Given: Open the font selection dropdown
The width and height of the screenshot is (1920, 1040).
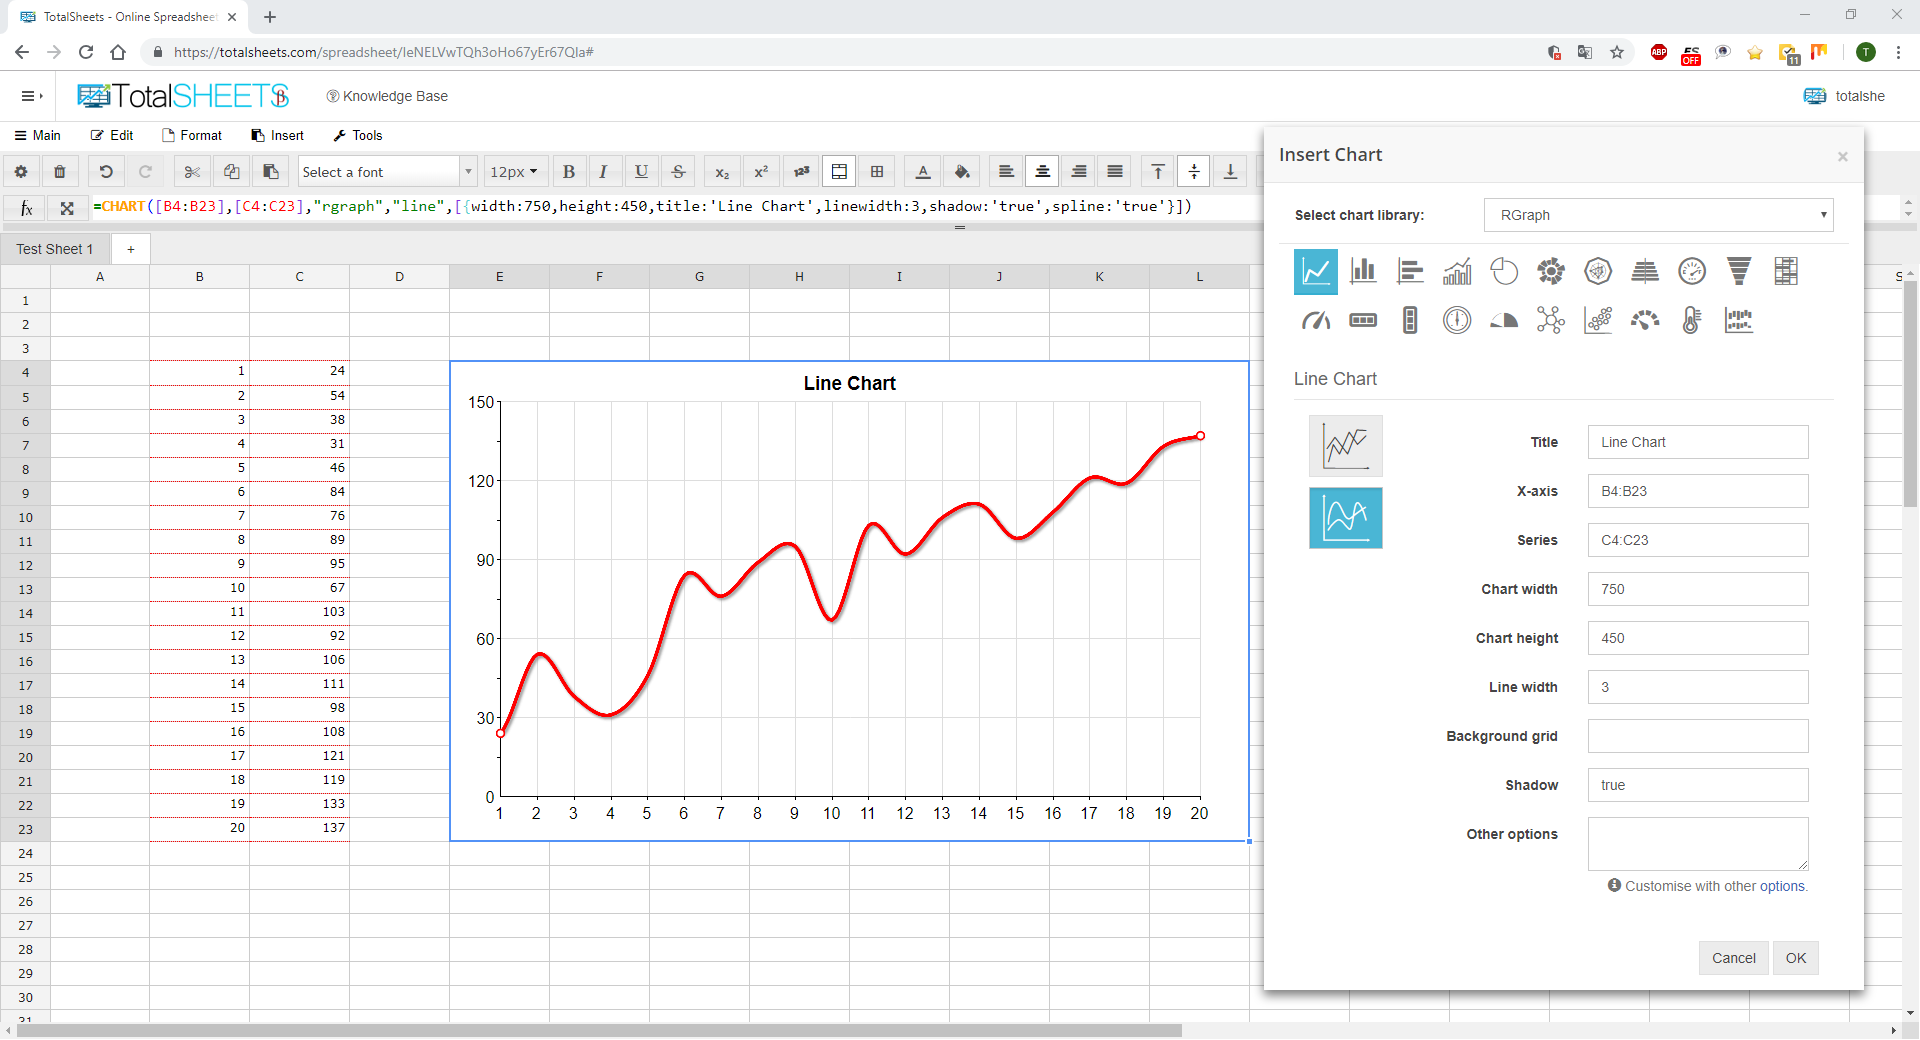Looking at the screenshot, I should [386, 171].
